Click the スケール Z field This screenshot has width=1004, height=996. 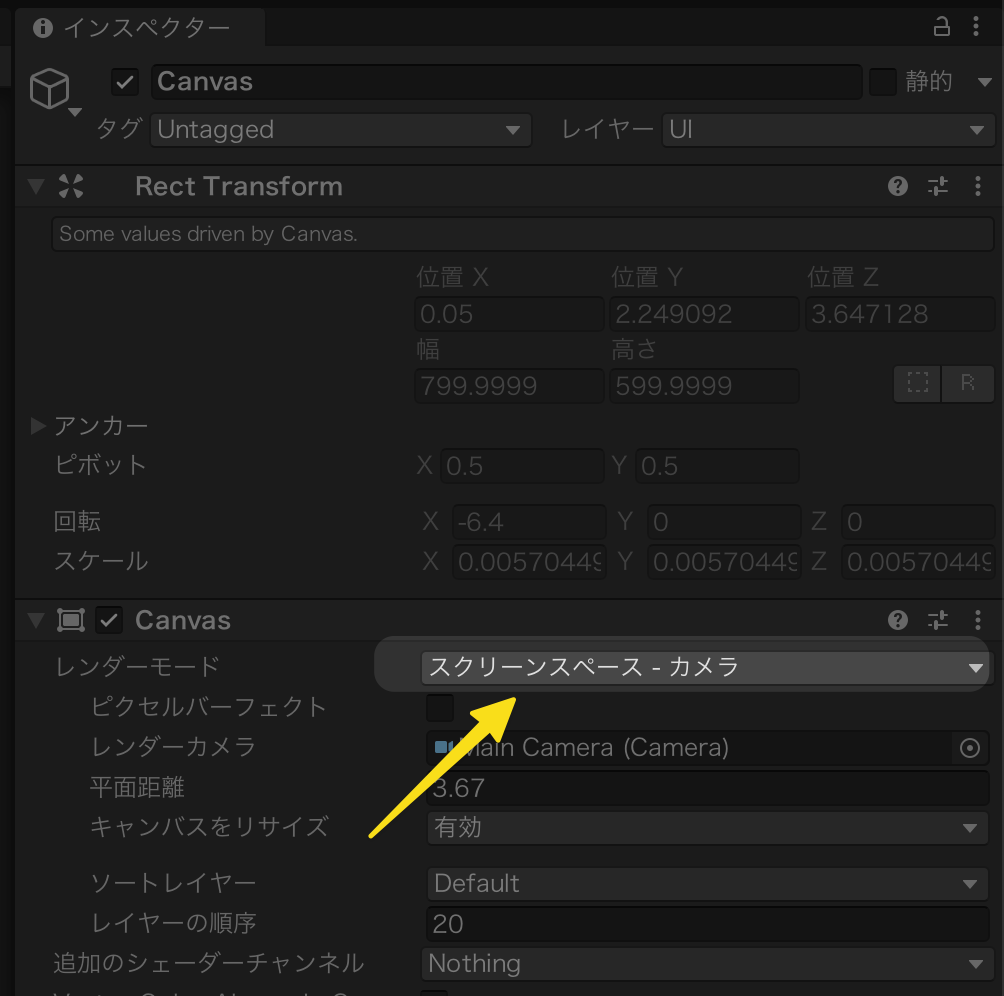tap(918, 562)
